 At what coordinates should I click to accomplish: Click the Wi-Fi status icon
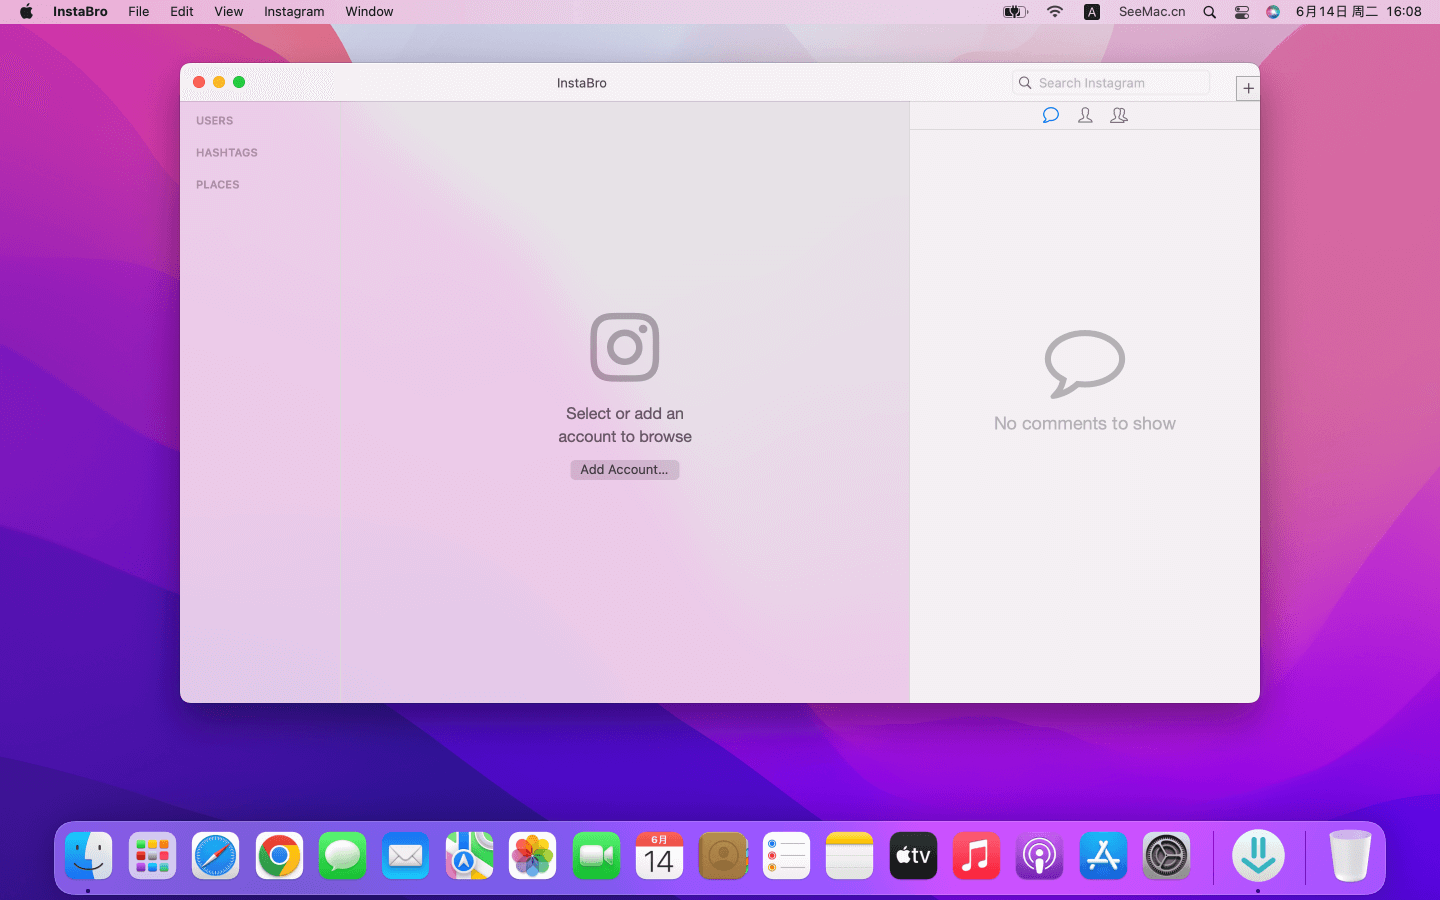click(1055, 12)
